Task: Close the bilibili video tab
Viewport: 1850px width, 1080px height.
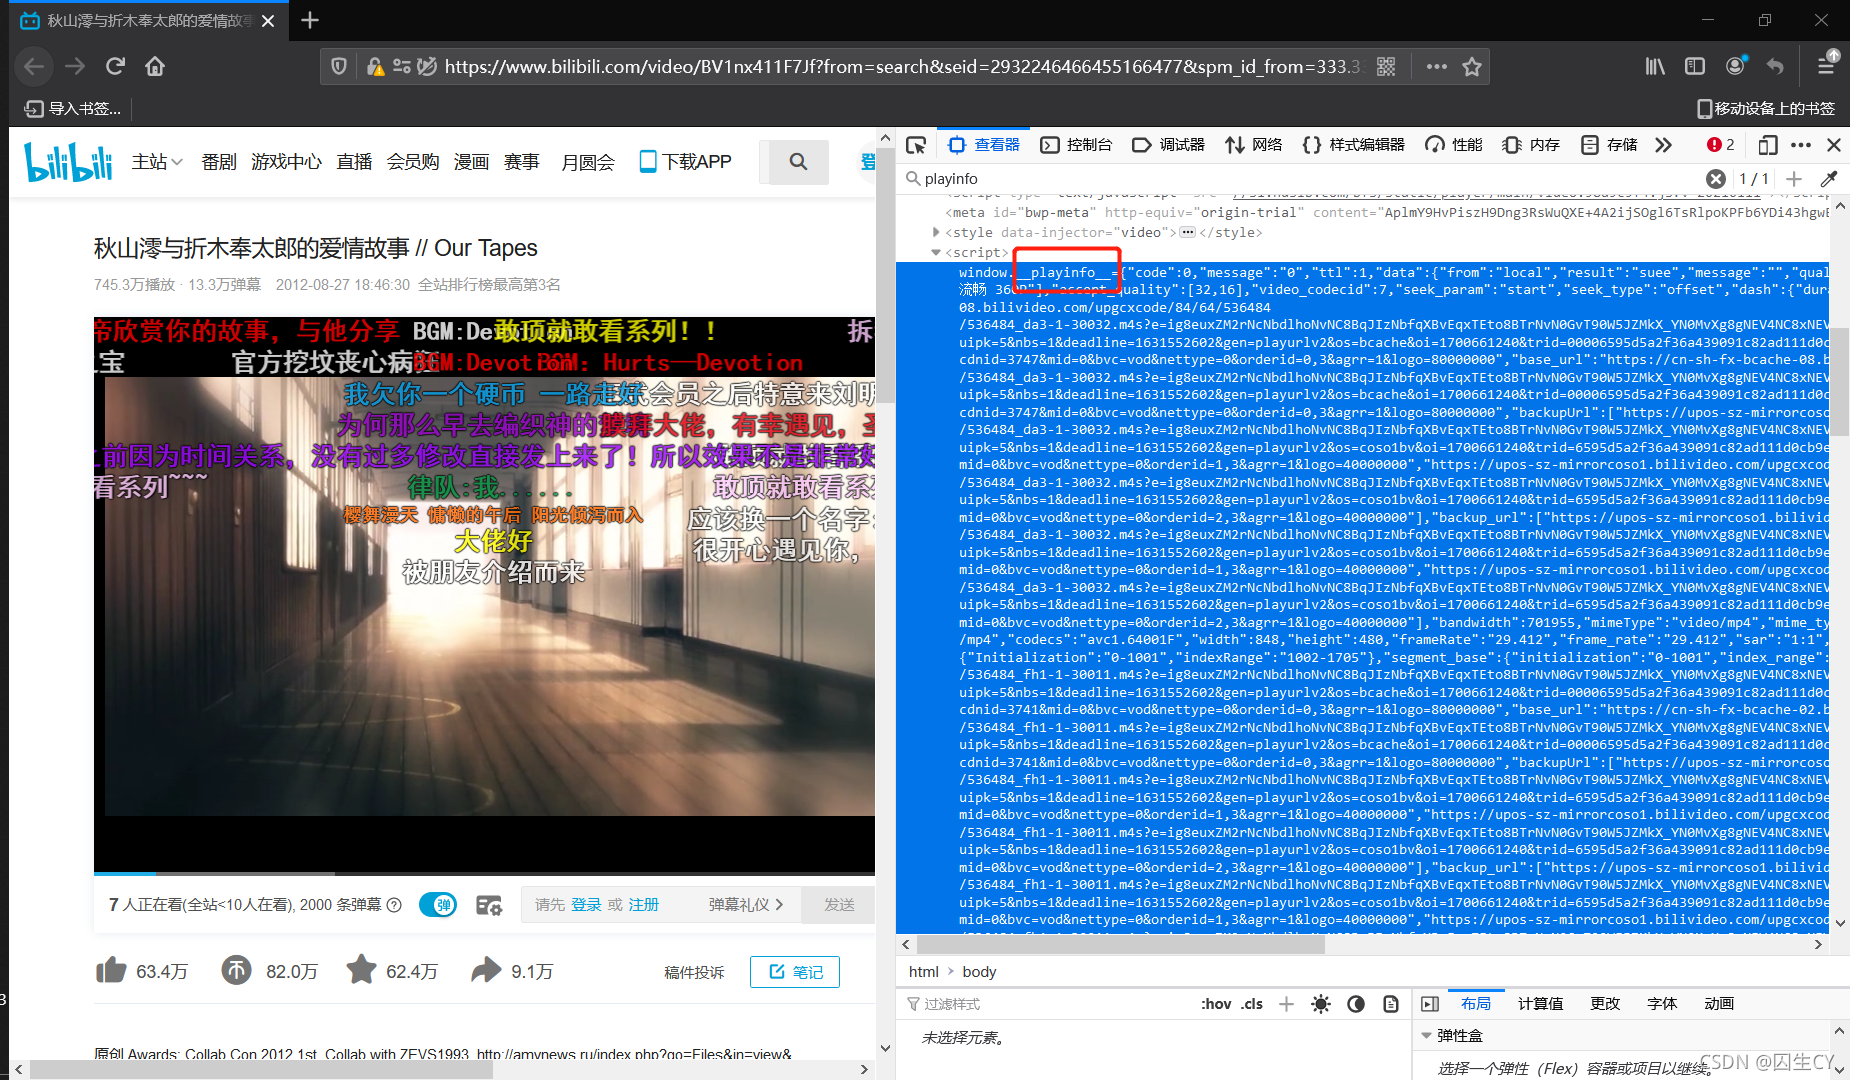Action: point(268,21)
